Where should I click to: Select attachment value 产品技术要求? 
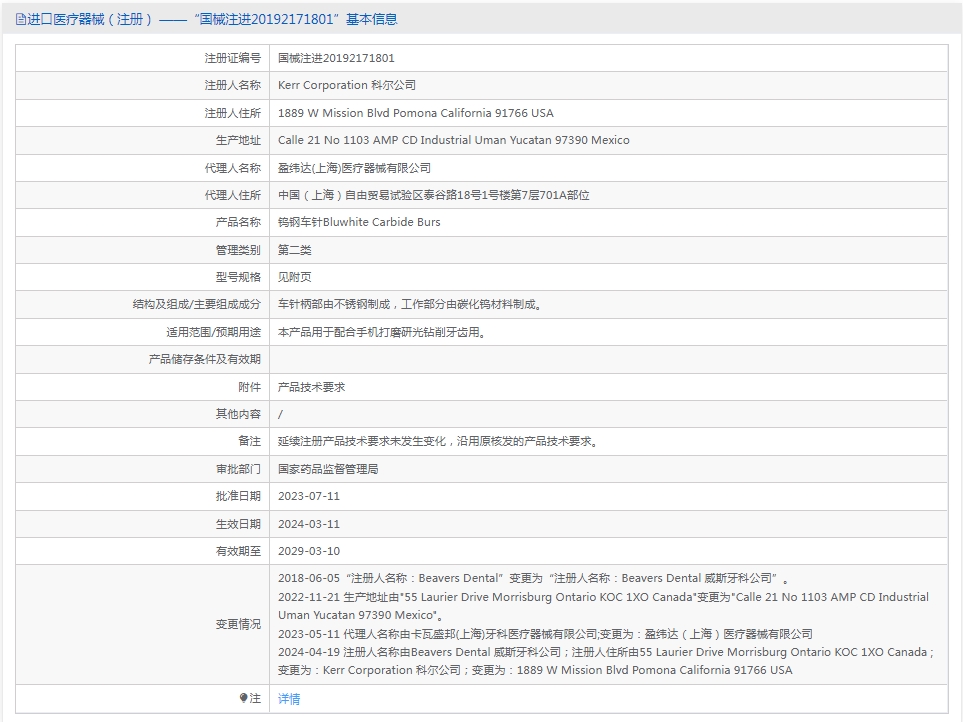tap(311, 387)
